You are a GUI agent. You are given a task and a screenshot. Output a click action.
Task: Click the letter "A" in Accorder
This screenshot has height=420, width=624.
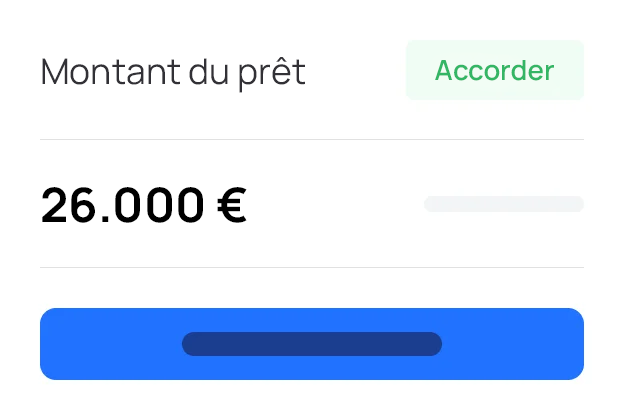click(443, 71)
